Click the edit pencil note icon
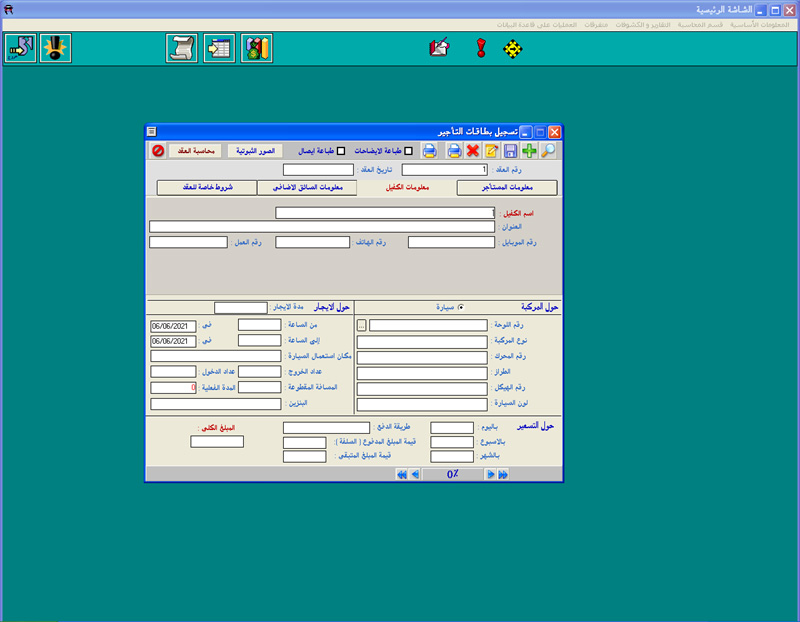This screenshot has height=622, width=800. [491, 151]
